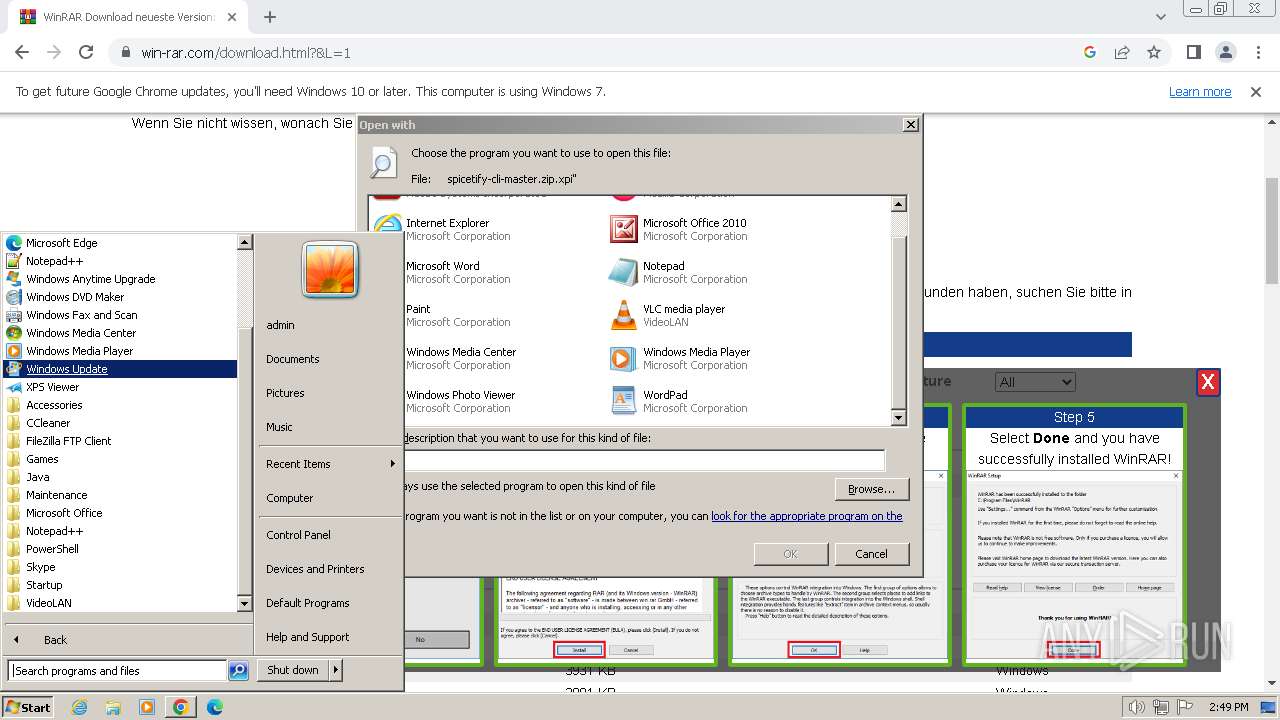Expand the Java folder
1280x720 pixels.
tap(37, 477)
